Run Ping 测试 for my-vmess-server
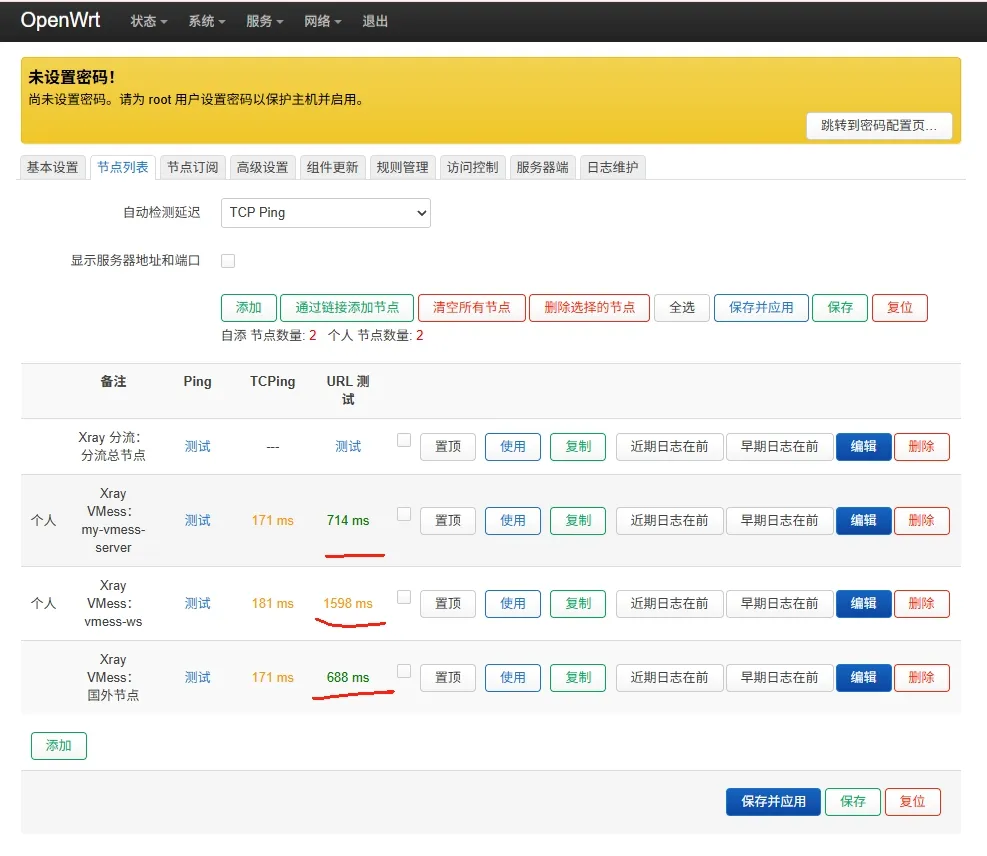Viewport: 987px width, 856px height. 197,521
